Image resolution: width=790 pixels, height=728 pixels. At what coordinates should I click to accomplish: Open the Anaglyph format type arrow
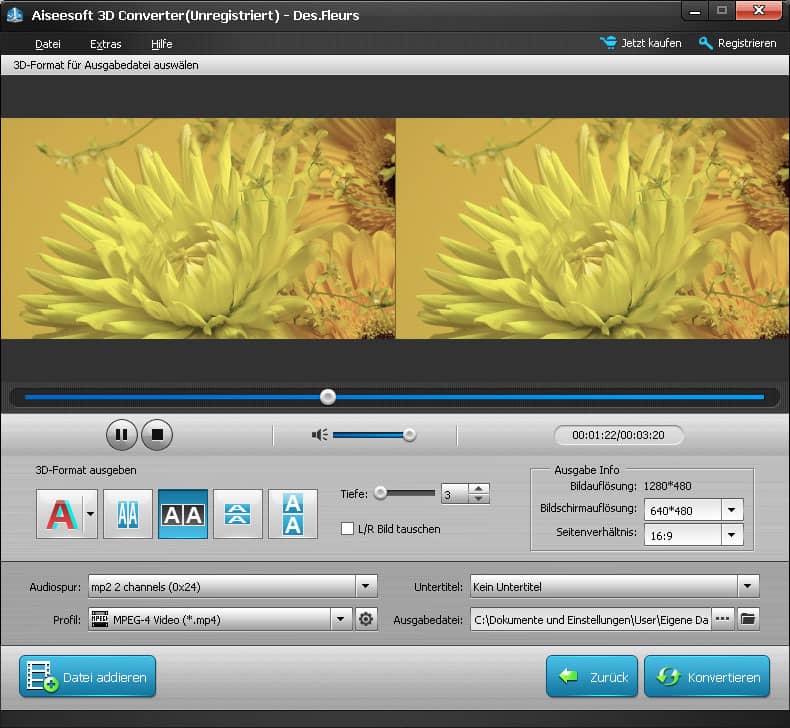90,514
